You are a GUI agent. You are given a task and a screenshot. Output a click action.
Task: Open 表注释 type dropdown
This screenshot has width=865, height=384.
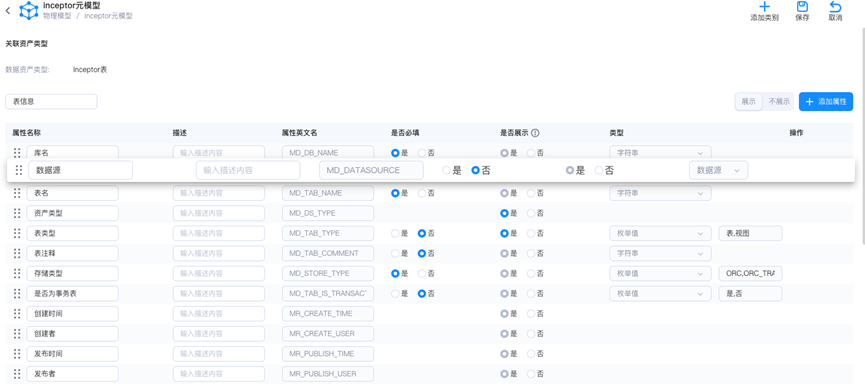pyautogui.click(x=660, y=253)
